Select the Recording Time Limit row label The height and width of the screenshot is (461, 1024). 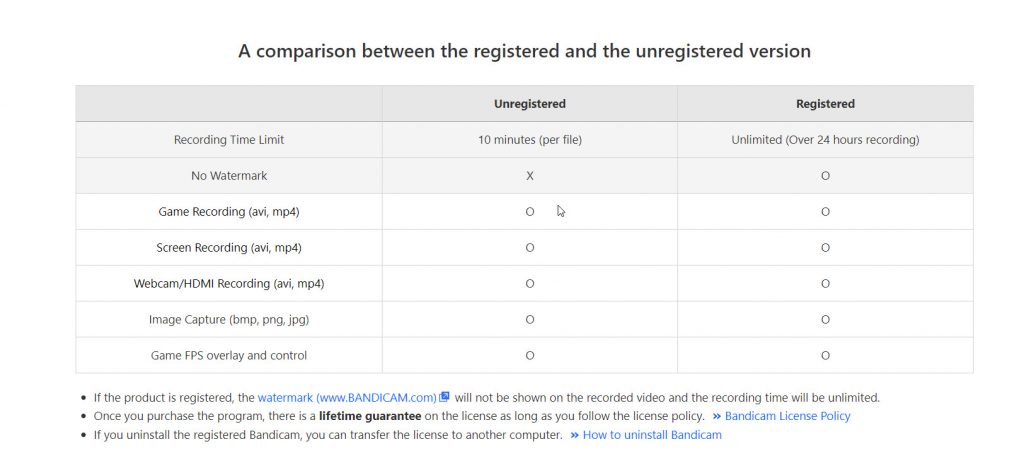pos(229,140)
